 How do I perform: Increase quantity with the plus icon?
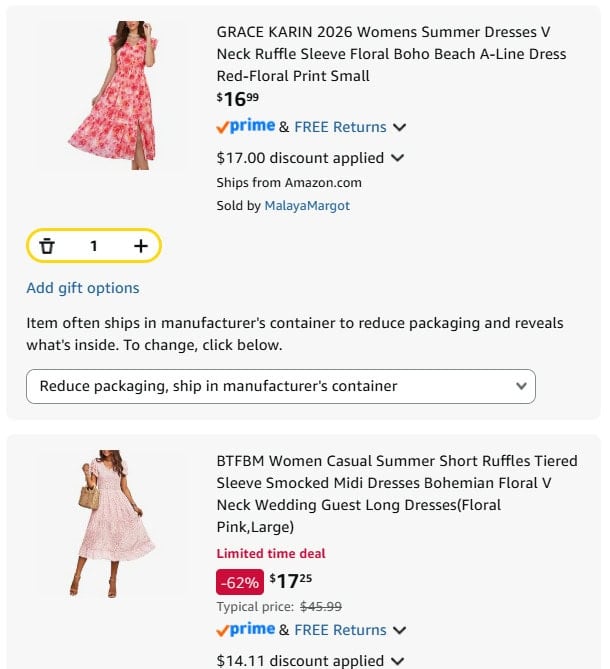(141, 246)
